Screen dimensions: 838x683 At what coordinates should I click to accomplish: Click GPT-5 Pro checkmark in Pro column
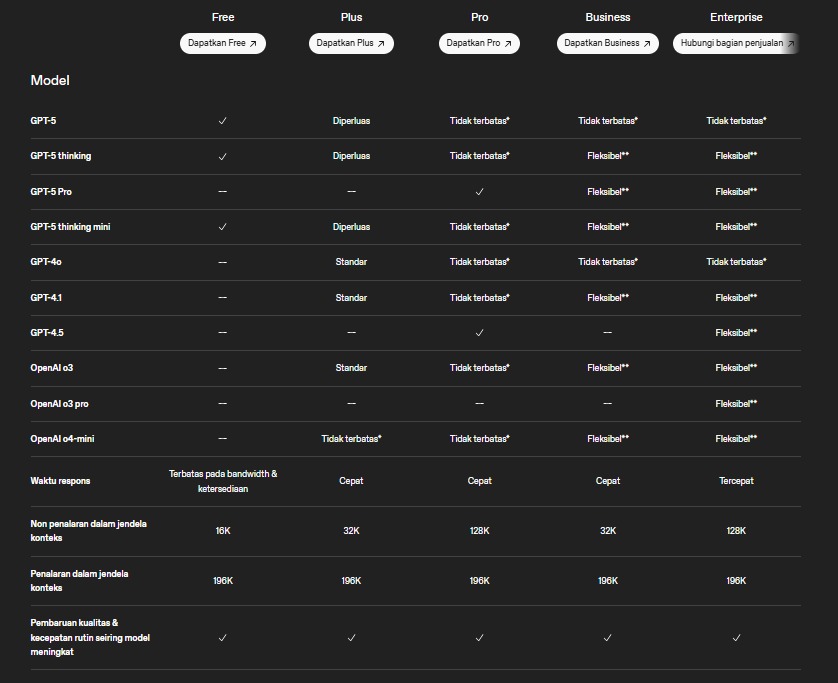pos(479,191)
